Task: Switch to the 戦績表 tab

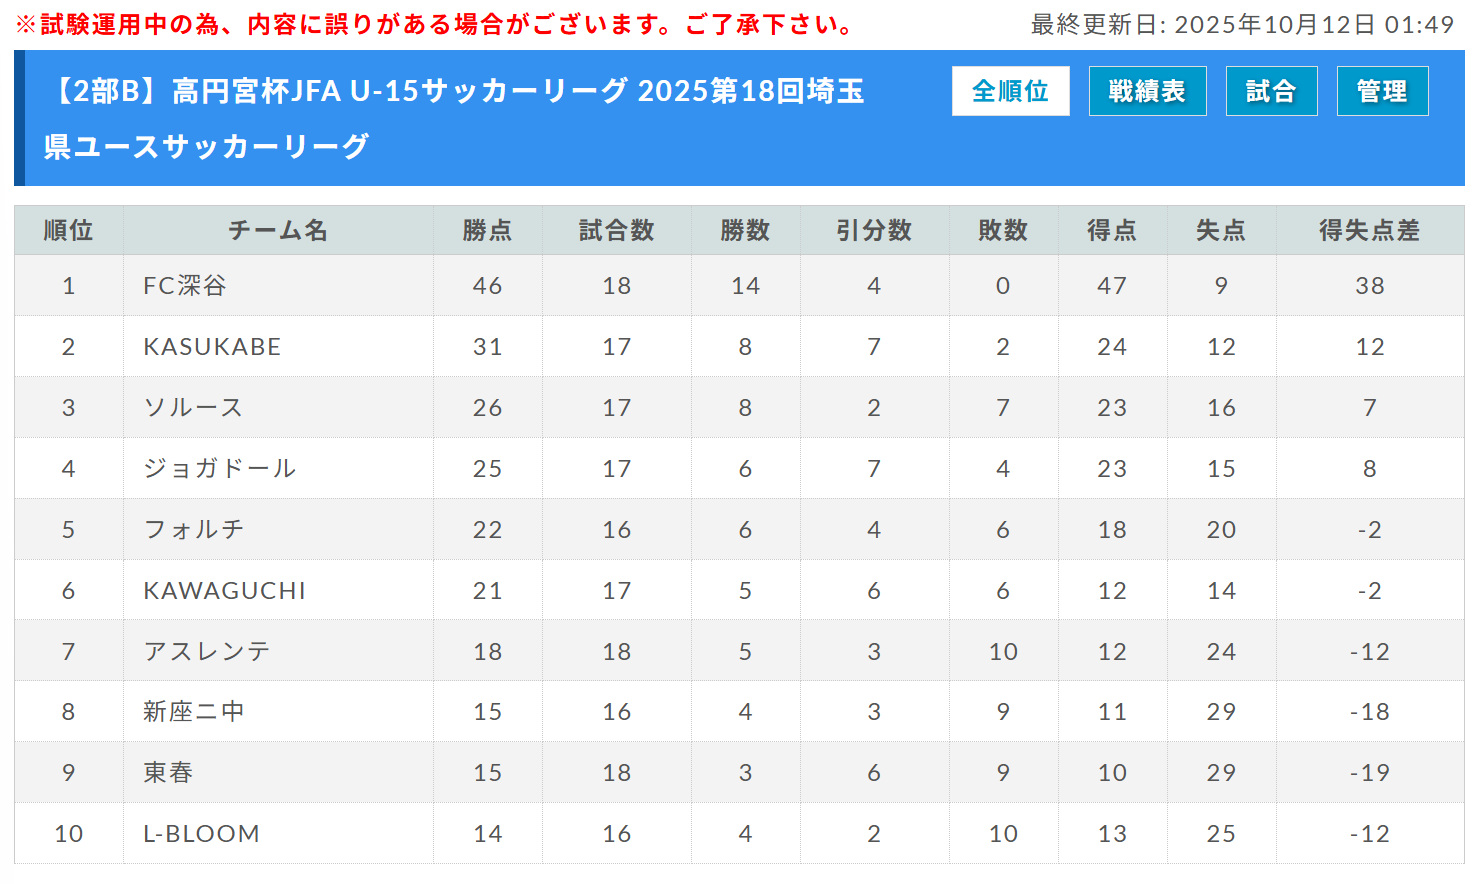Action: tap(1147, 91)
